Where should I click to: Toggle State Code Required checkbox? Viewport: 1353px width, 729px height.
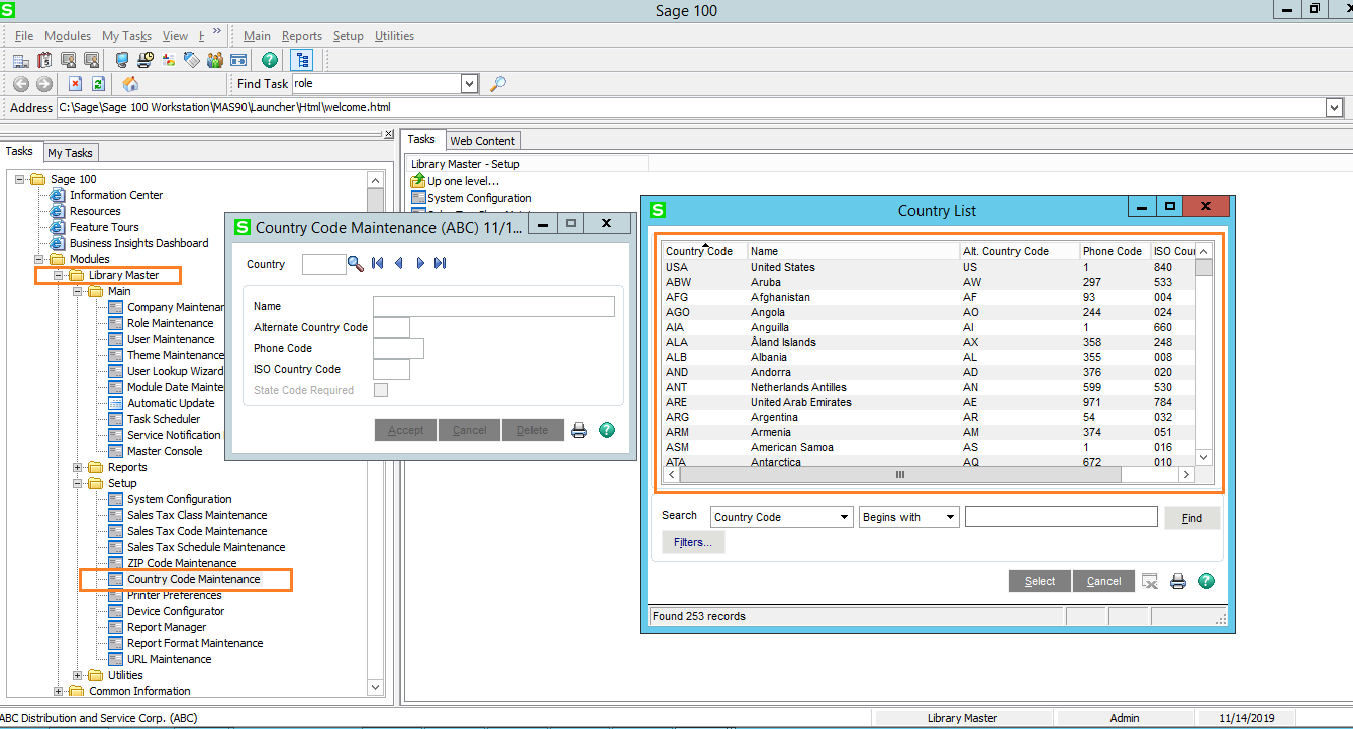pos(381,390)
